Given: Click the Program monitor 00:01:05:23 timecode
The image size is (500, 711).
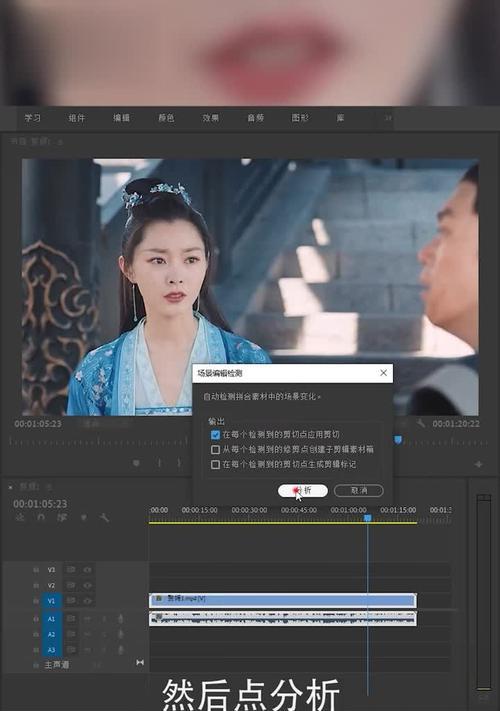Looking at the screenshot, I should [x=38, y=424].
